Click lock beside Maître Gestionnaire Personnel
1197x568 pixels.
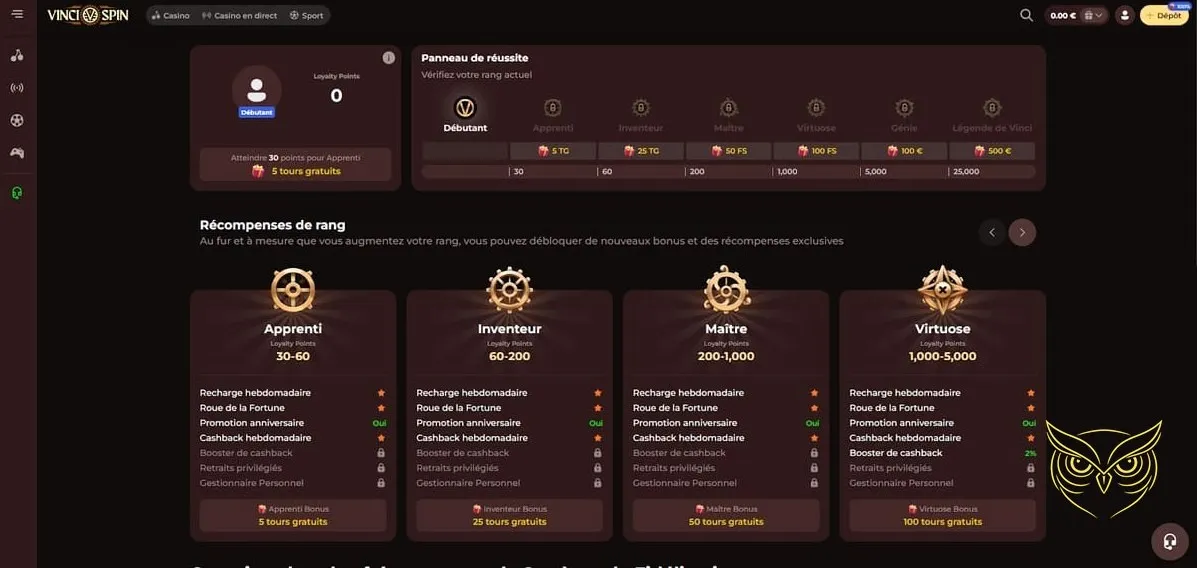click(815, 483)
